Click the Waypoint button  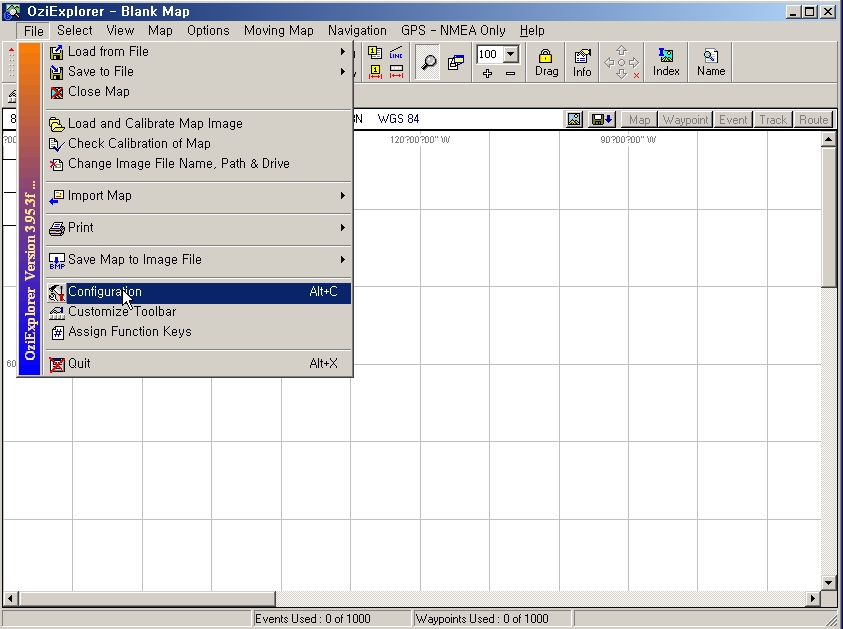point(685,120)
